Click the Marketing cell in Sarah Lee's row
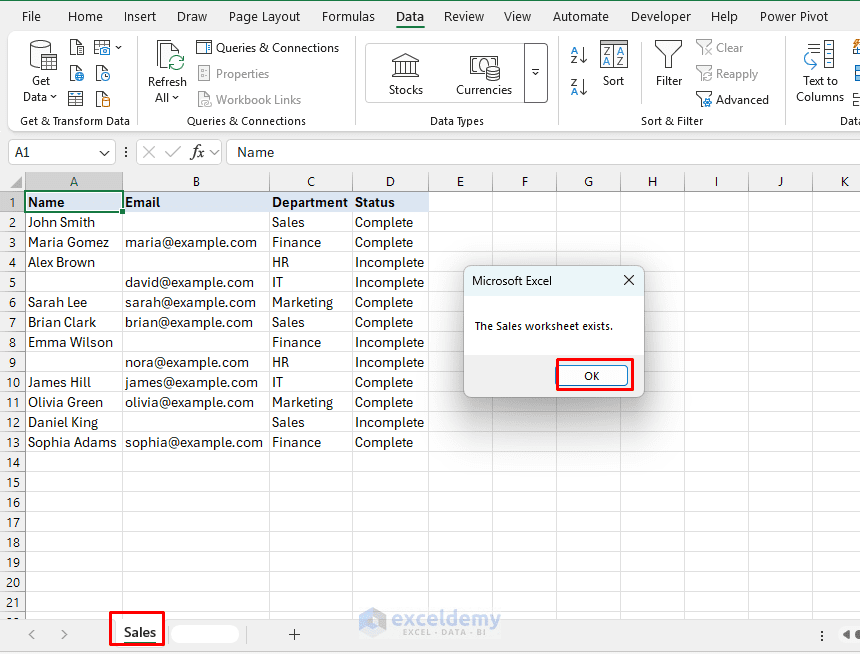 [x=310, y=302]
